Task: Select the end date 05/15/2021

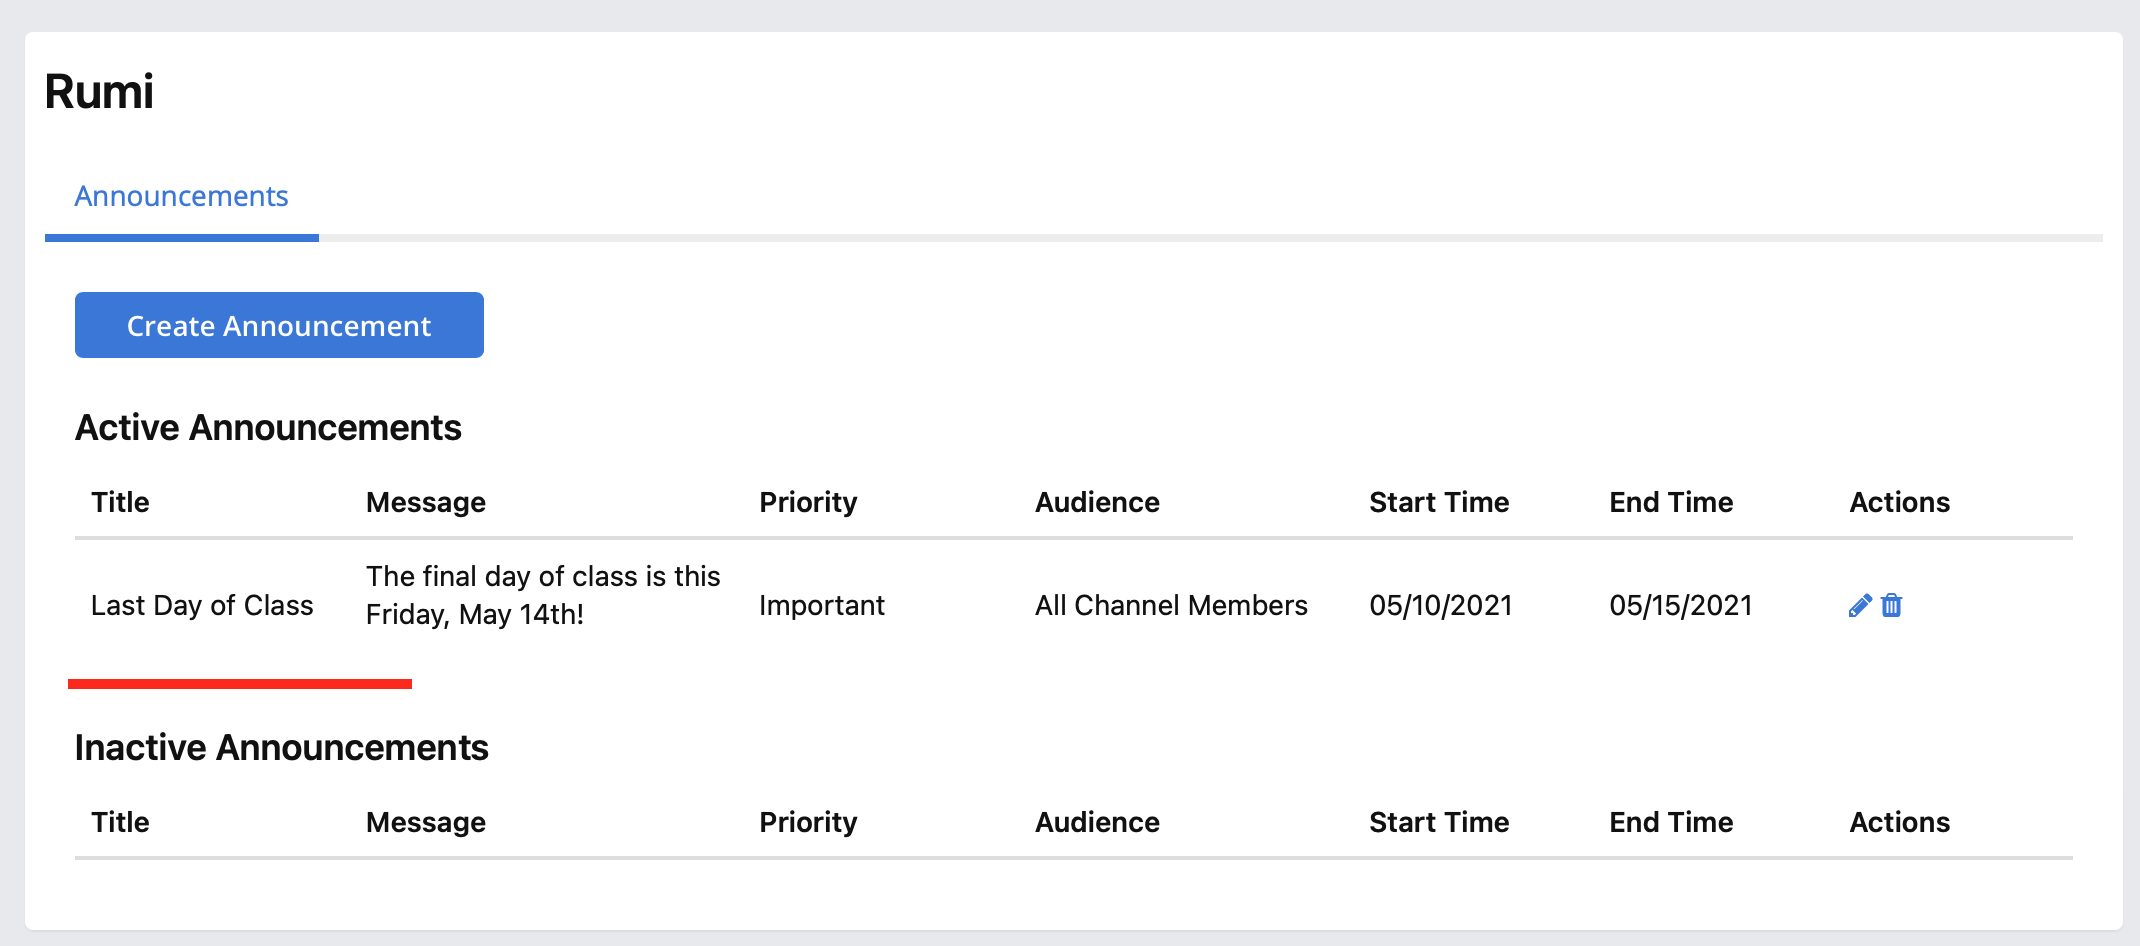Action: pos(1681,605)
